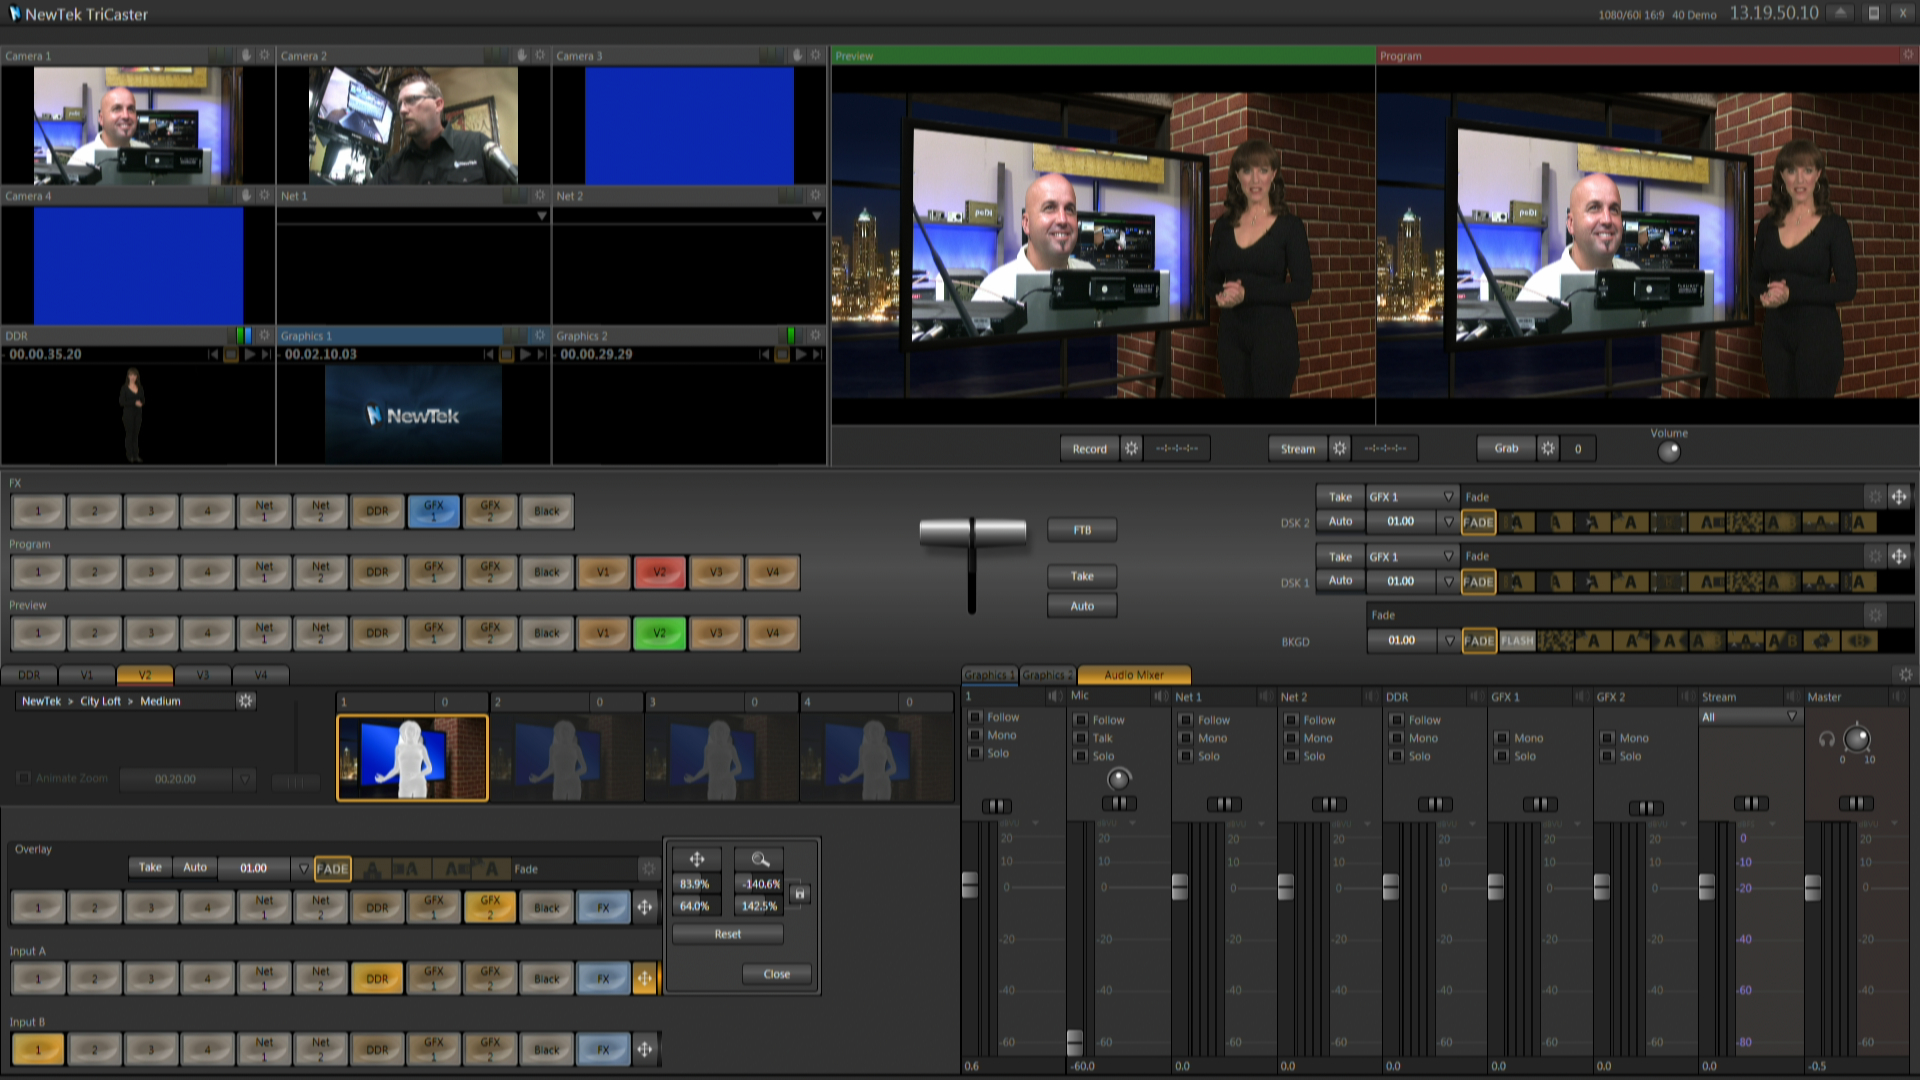The image size is (1920, 1080).
Task: Open Record configuration gear
Action: (x=1131, y=449)
